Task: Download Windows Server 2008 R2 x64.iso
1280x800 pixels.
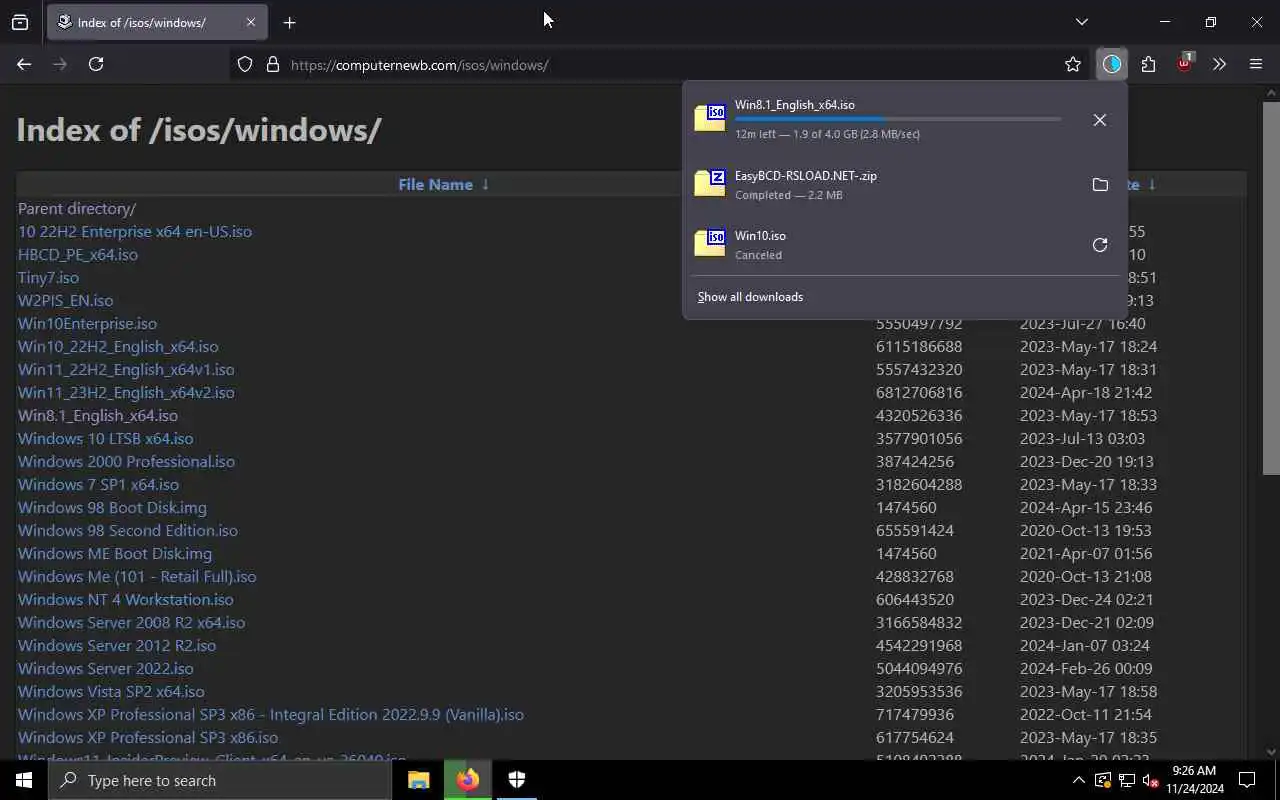Action: 131,622
